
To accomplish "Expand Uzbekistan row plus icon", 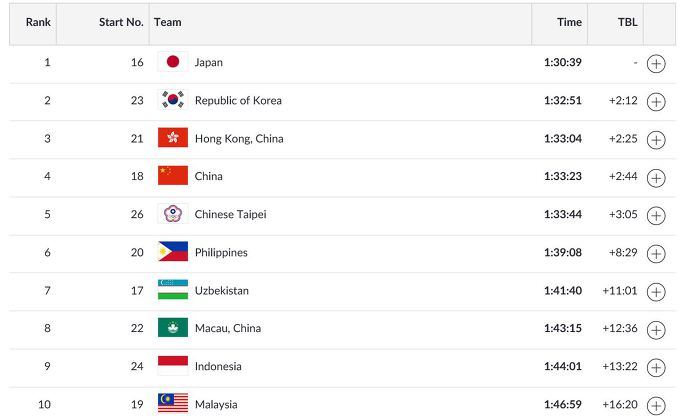I will (656, 292).
